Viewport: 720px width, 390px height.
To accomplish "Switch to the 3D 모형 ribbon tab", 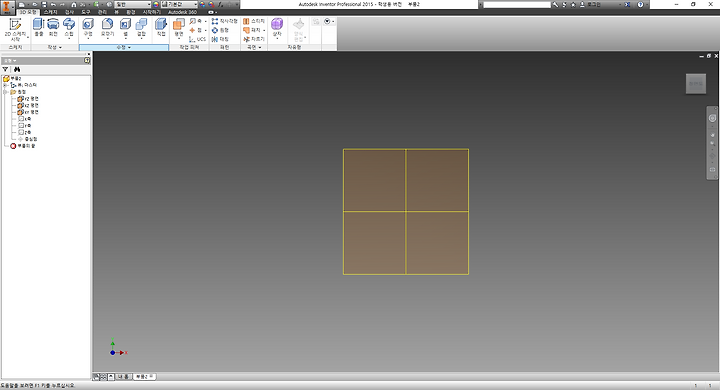I will pyautogui.click(x=28, y=12).
